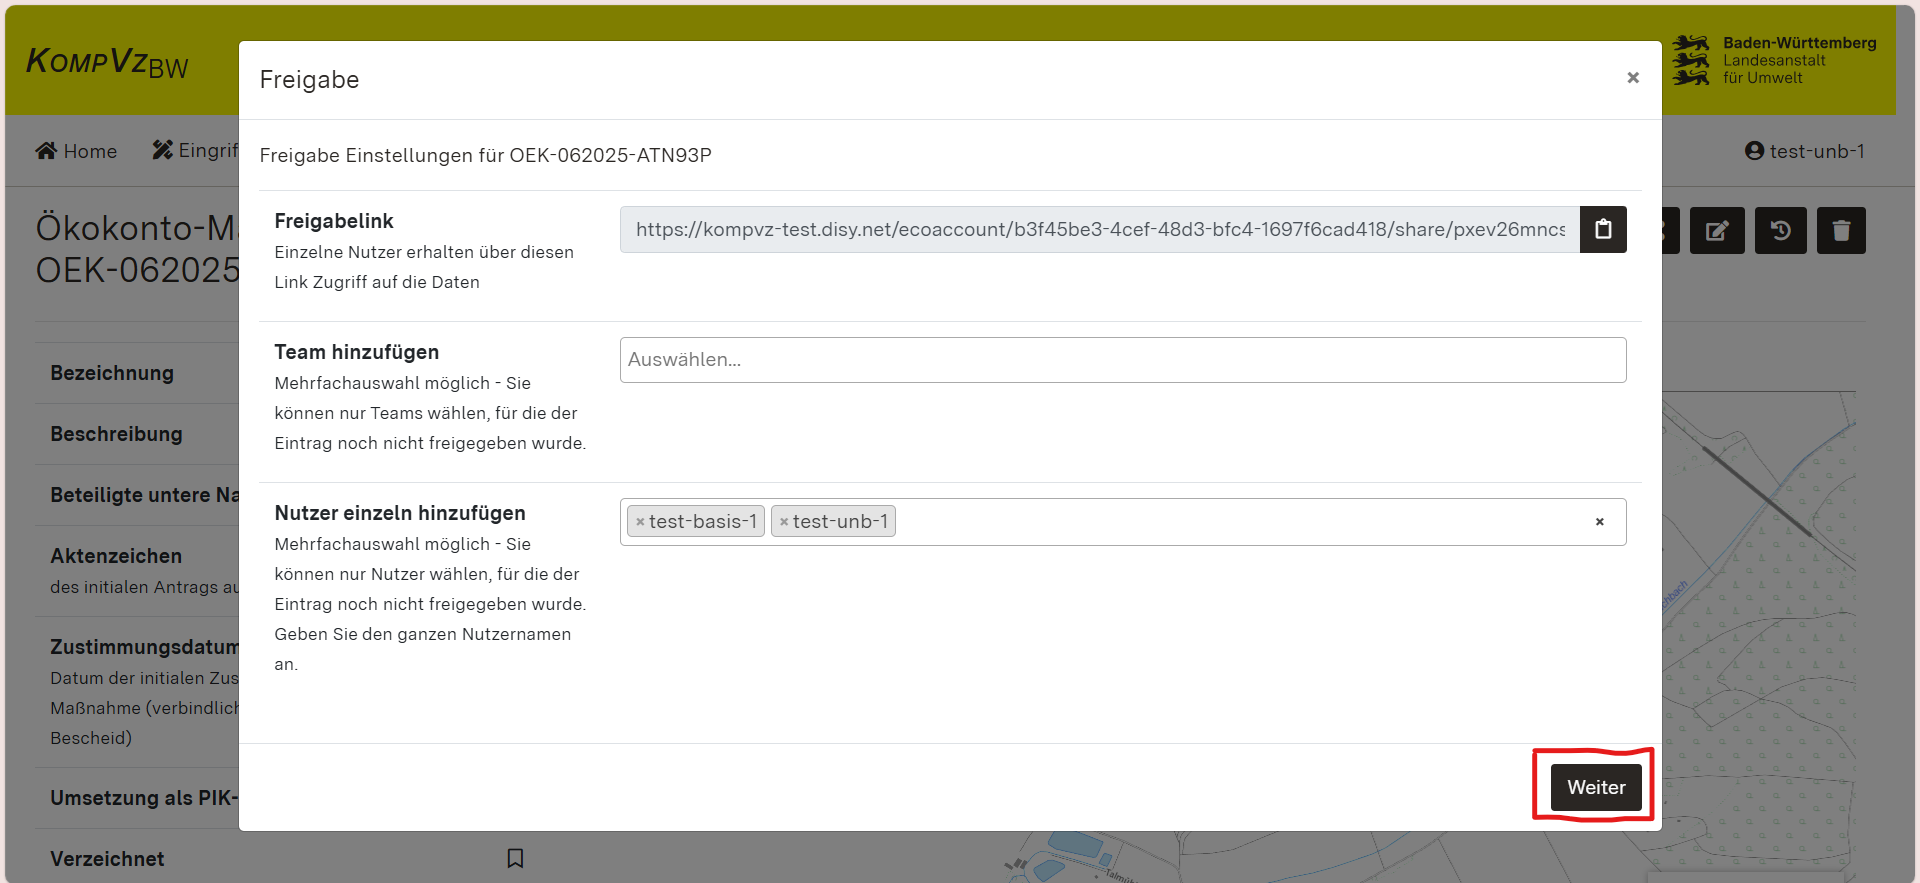Remove test-unb-1 tag from user selection
The image size is (1920, 883).
click(784, 522)
